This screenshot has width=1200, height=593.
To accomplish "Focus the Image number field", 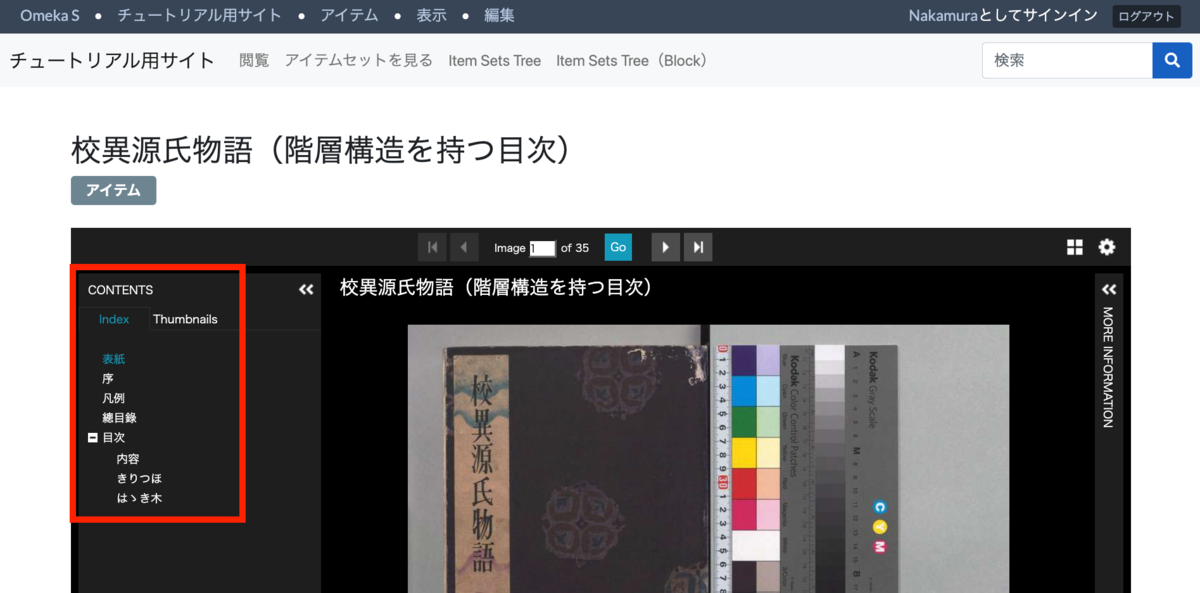I will pos(542,248).
